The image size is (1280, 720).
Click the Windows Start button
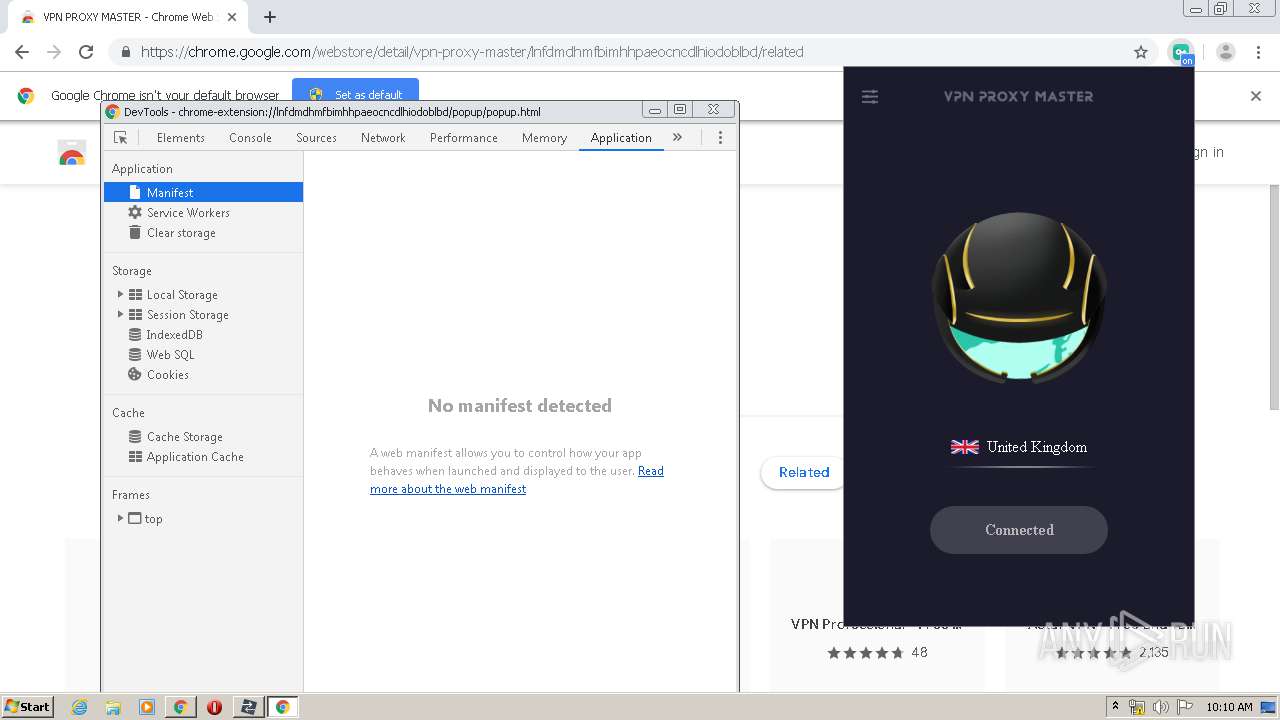28,707
